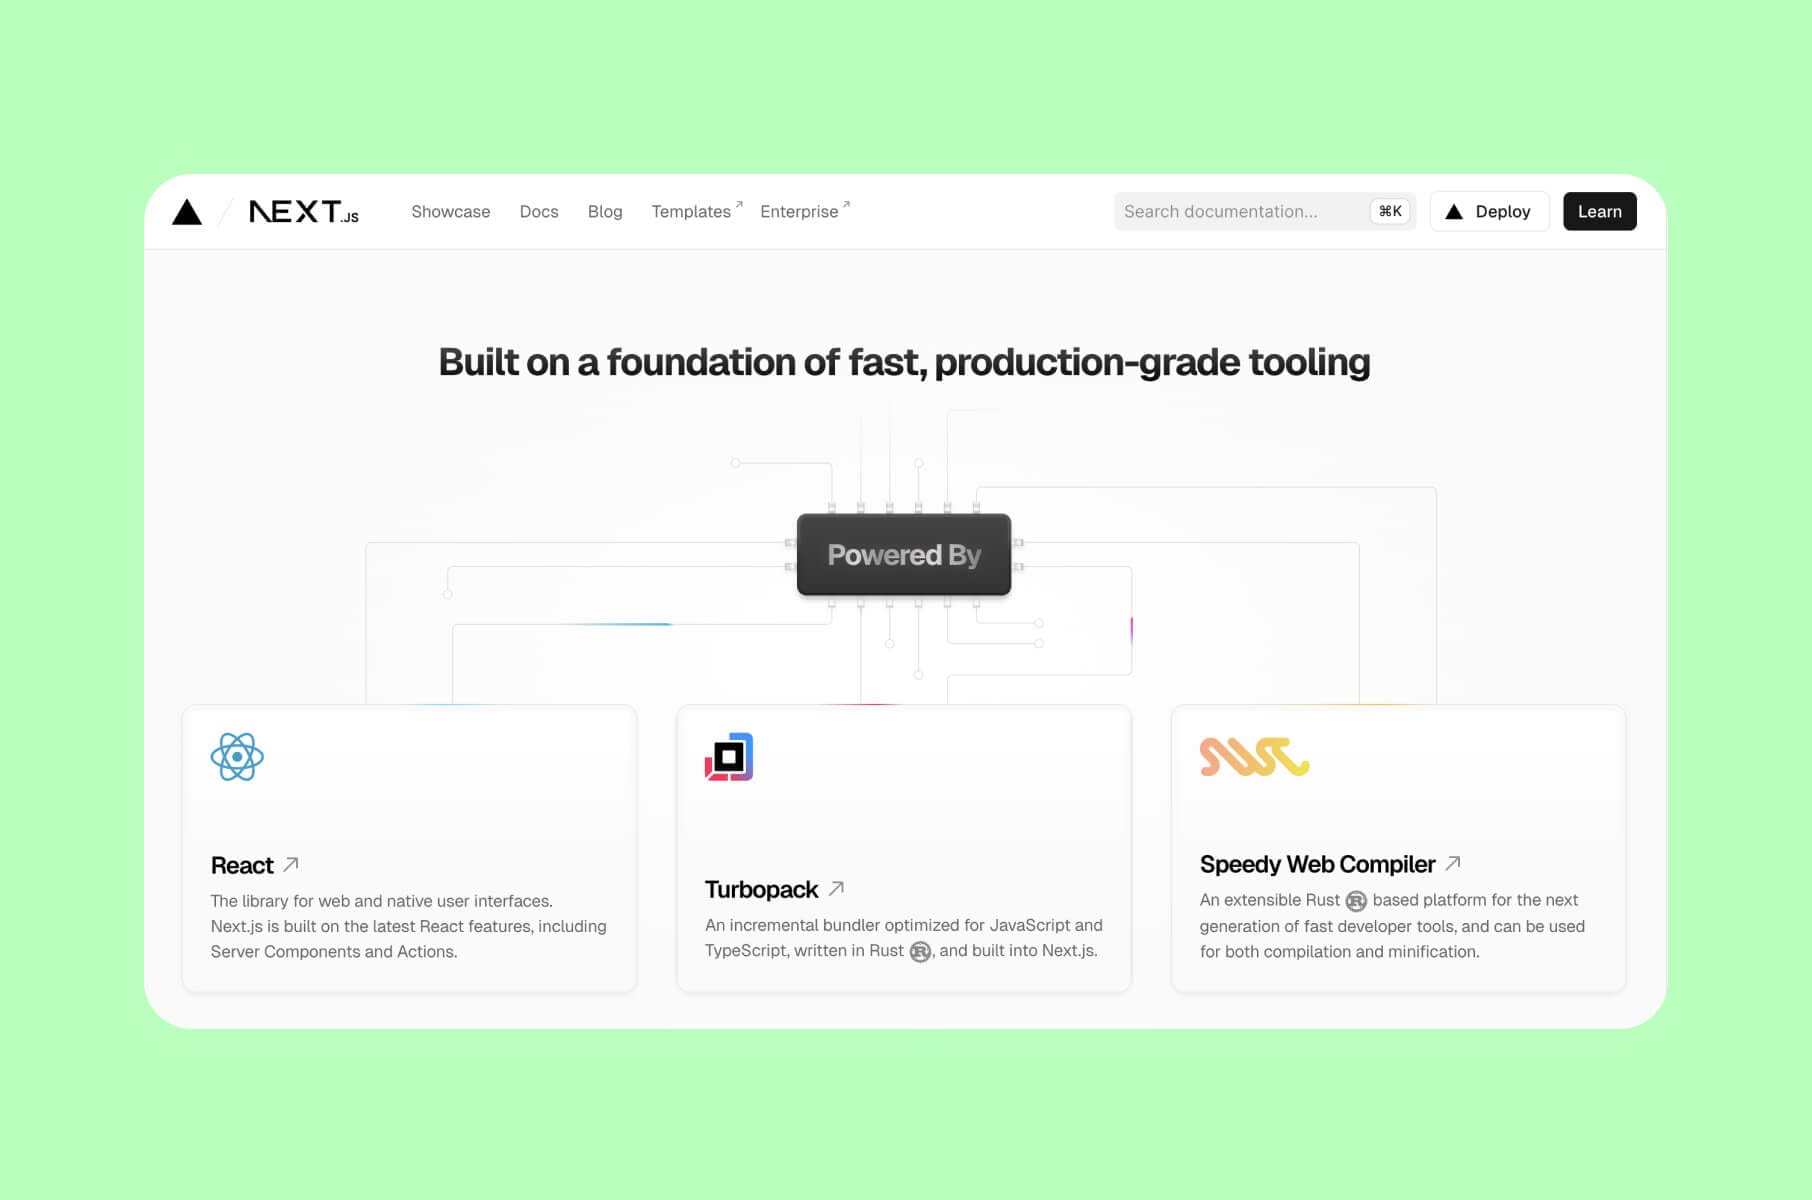Click the Vercel triangle logo
This screenshot has height=1200, width=1812.
[x=187, y=212]
